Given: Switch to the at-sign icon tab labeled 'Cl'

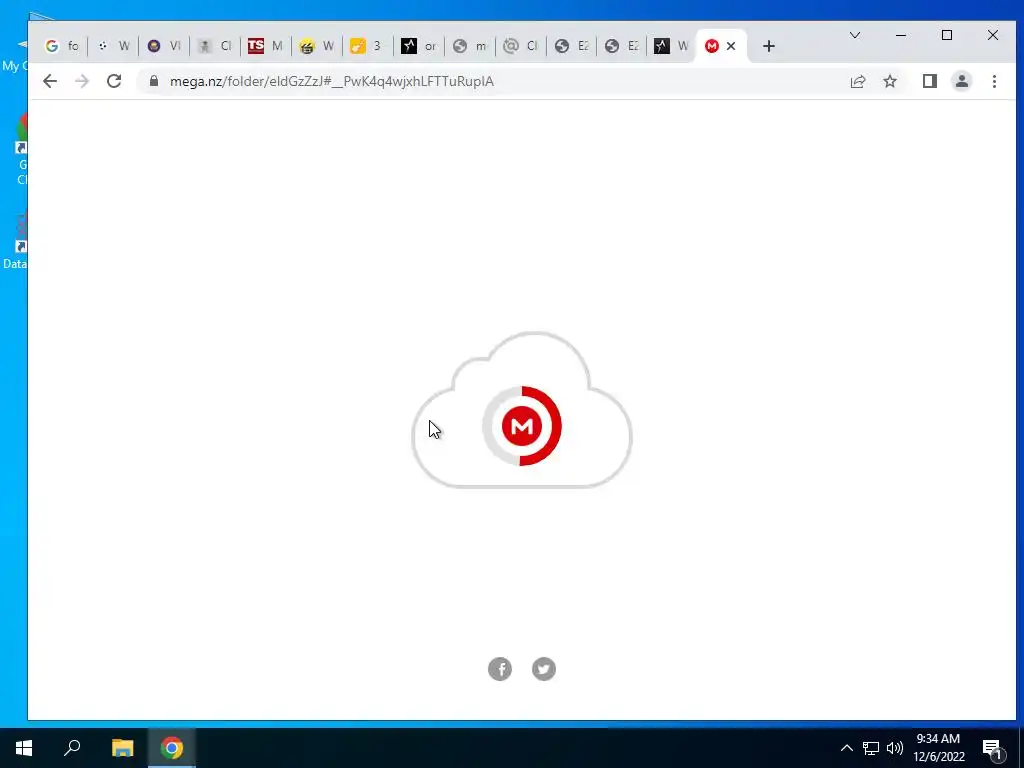Looking at the screenshot, I should (x=520, y=46).
